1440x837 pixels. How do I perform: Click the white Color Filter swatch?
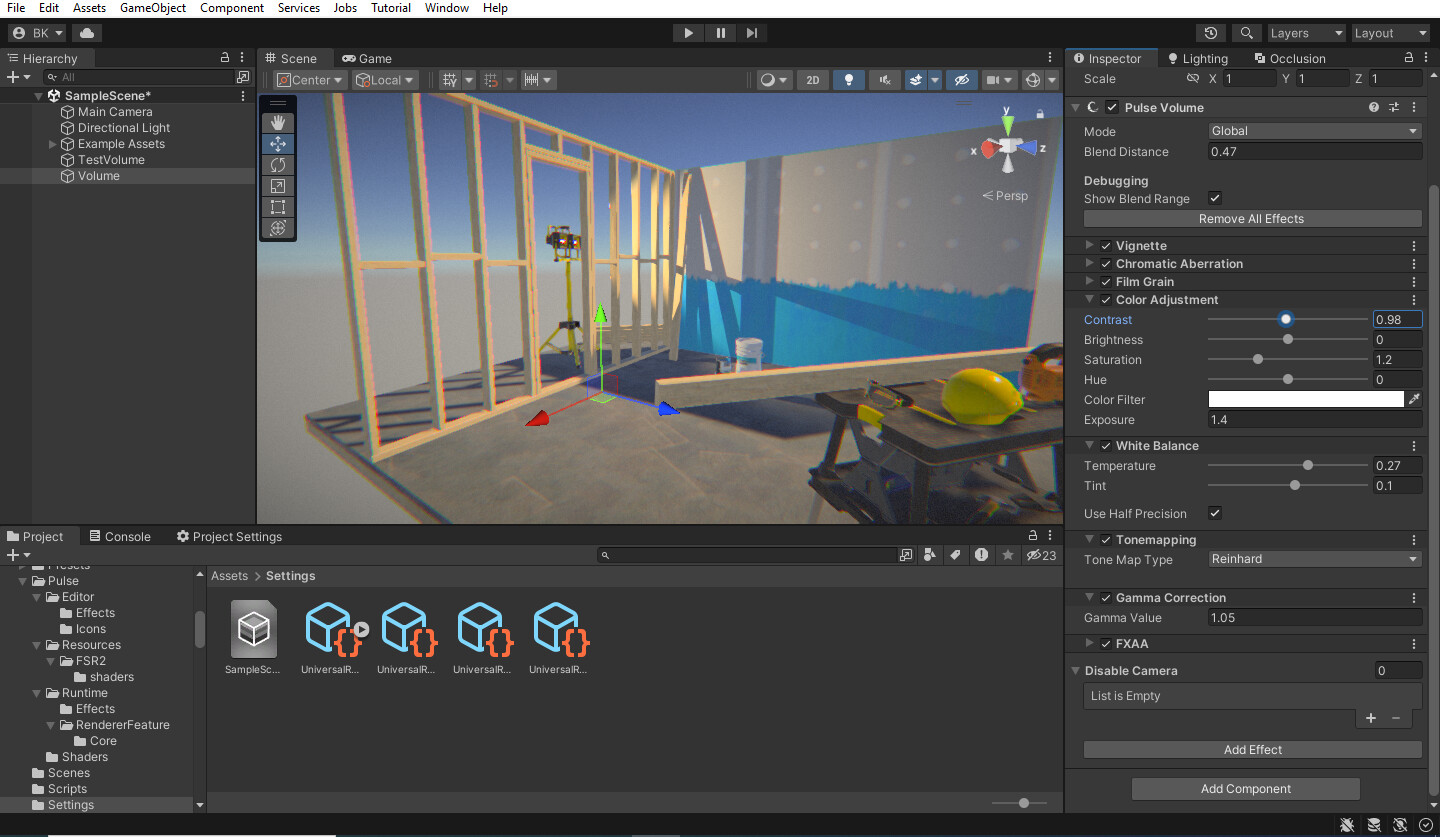(x=1303, y=399)
